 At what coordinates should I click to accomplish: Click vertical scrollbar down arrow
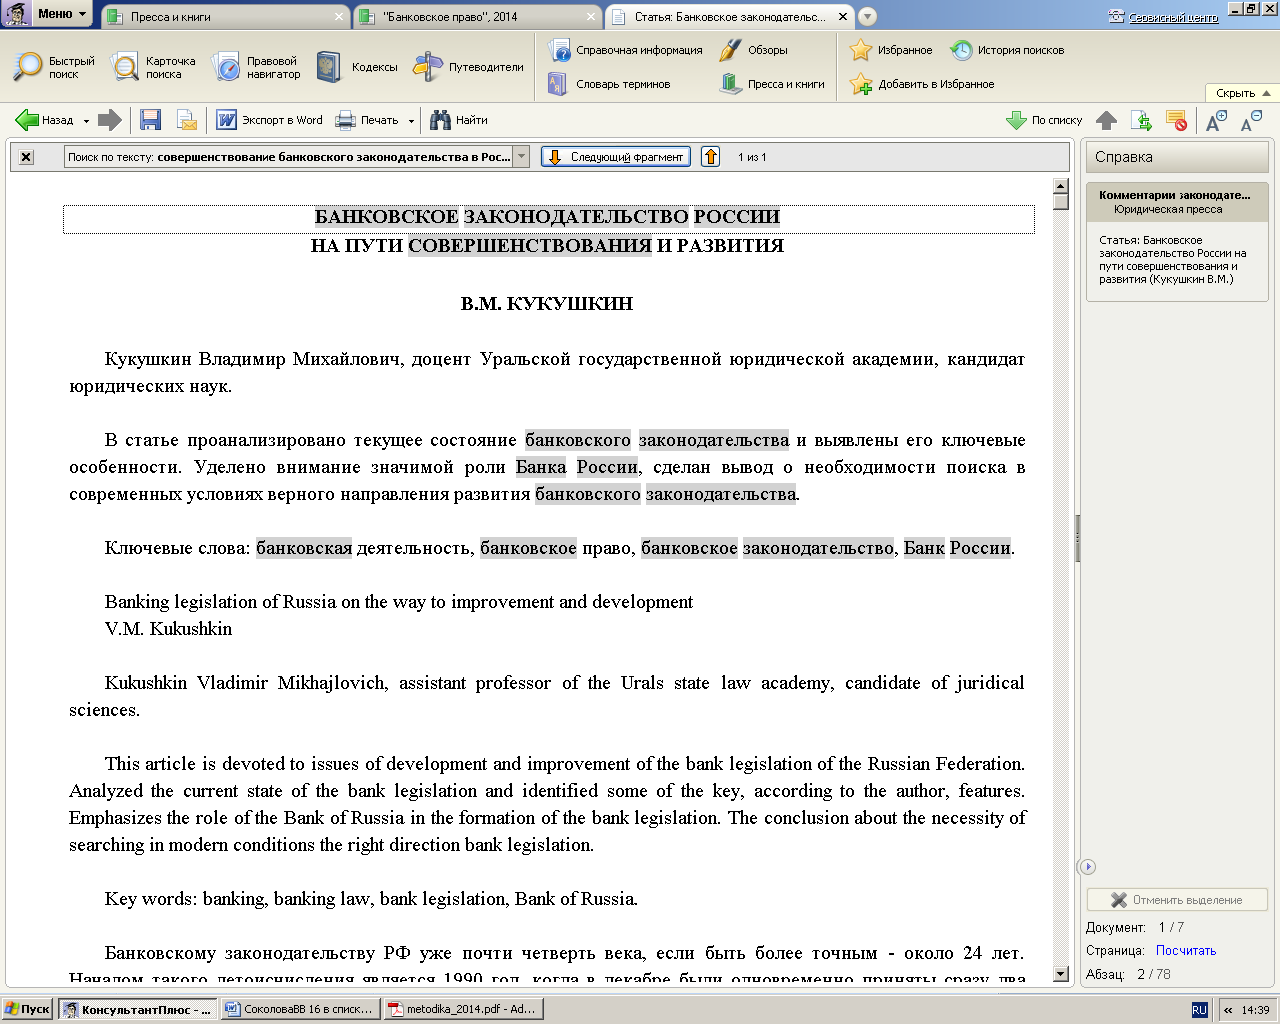coord(1061,975)
